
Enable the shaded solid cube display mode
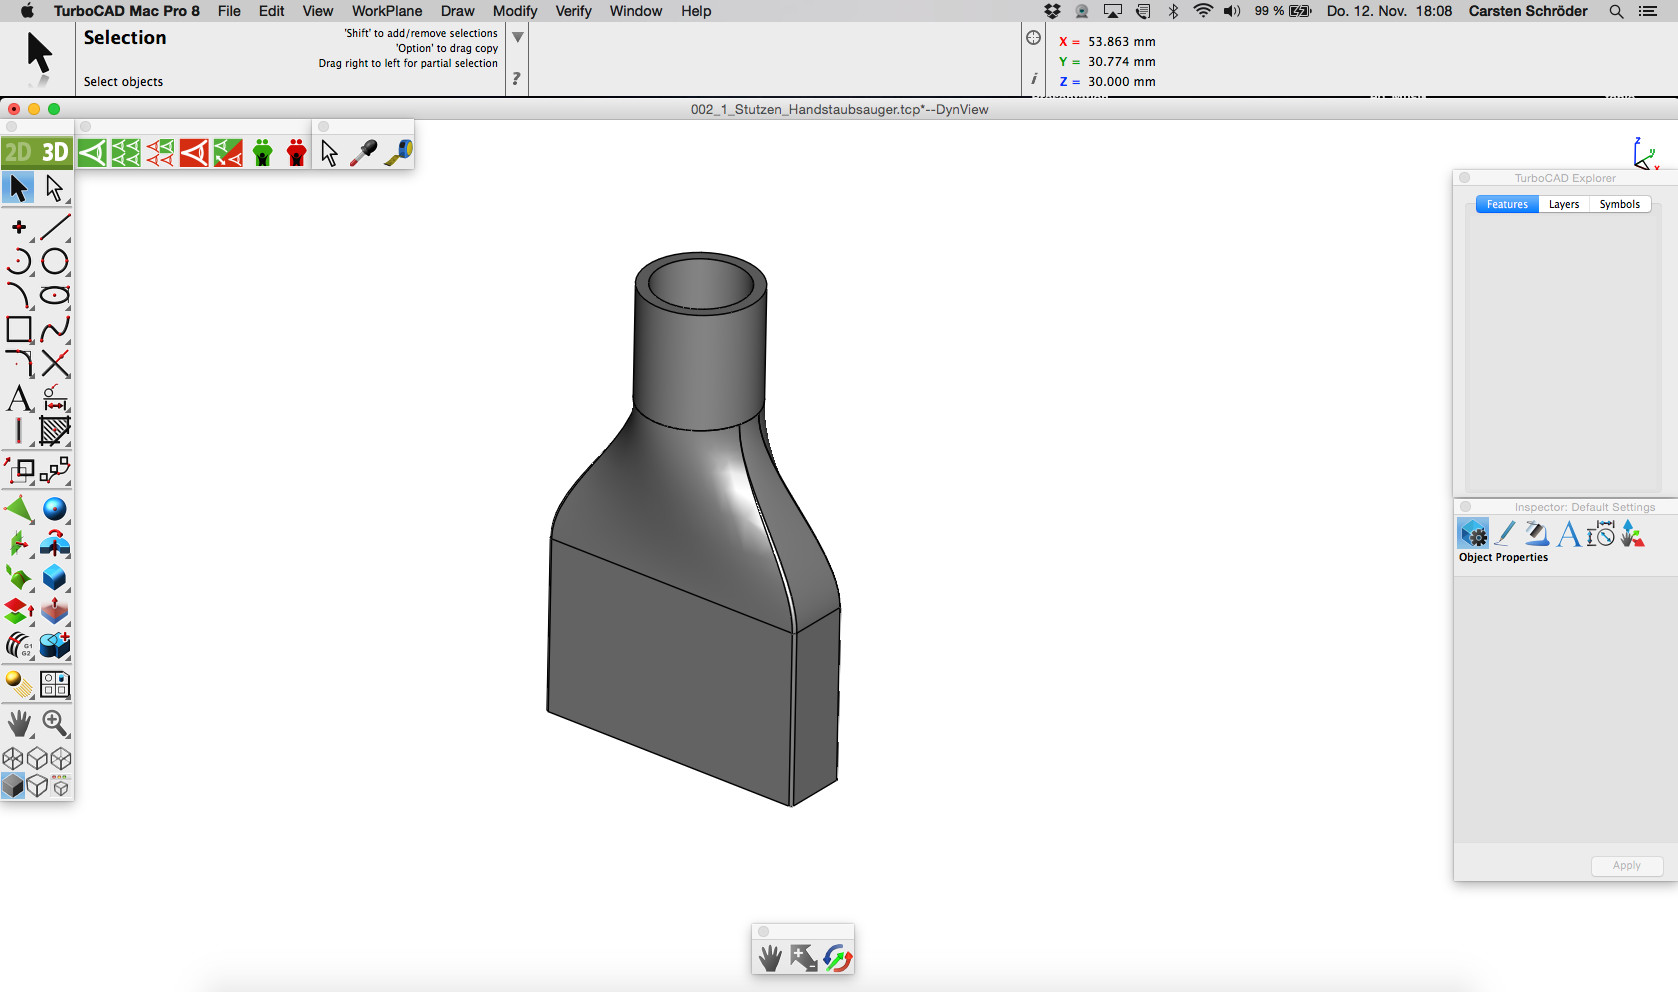click(x=13, y=786)
